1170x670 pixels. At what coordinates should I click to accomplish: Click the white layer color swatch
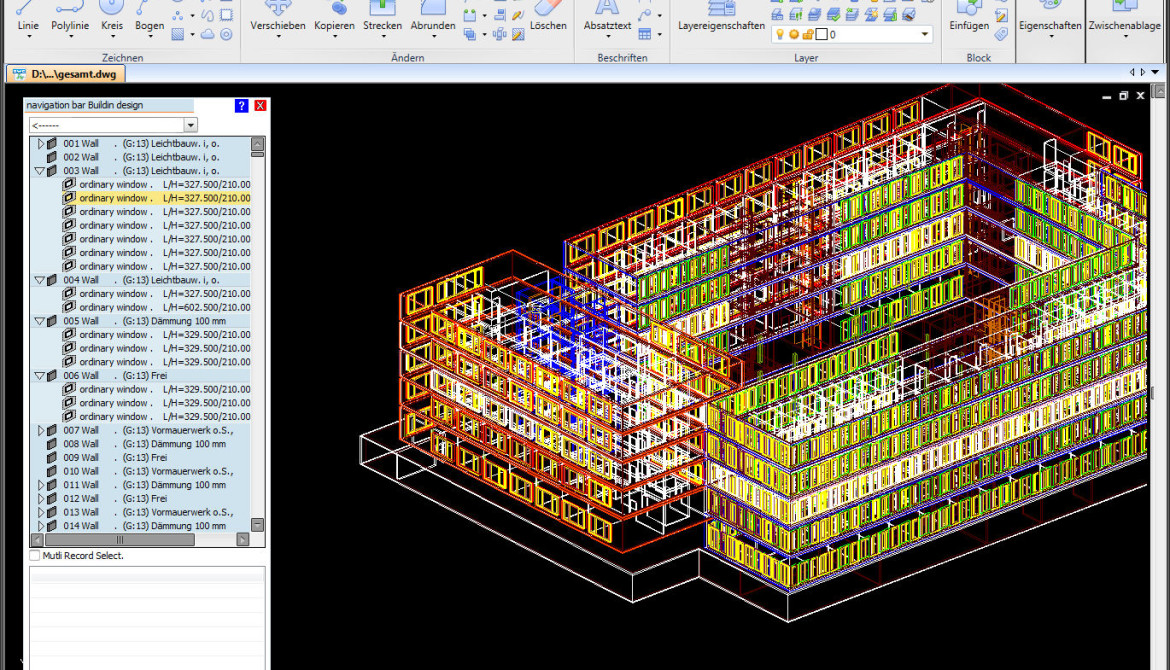pos(821,35)
